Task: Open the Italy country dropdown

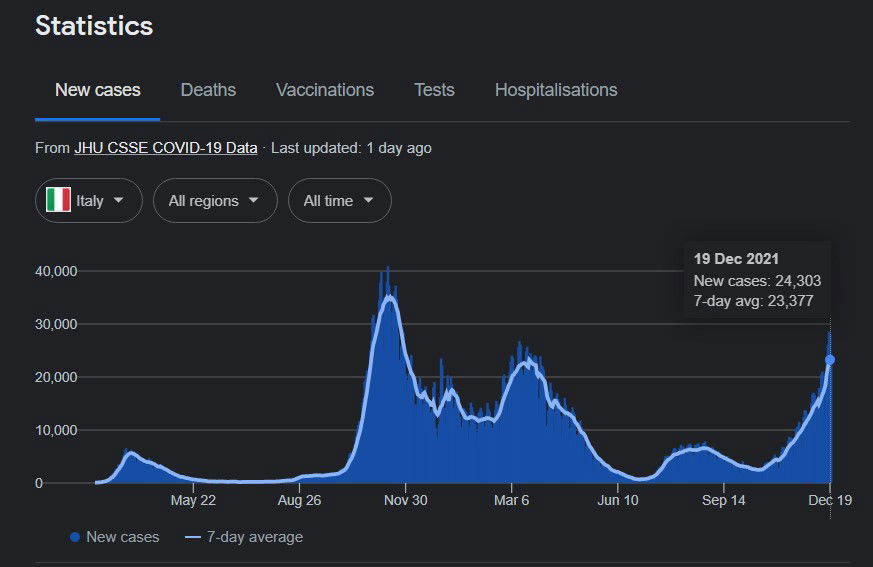Action: [x=88, y=201]
